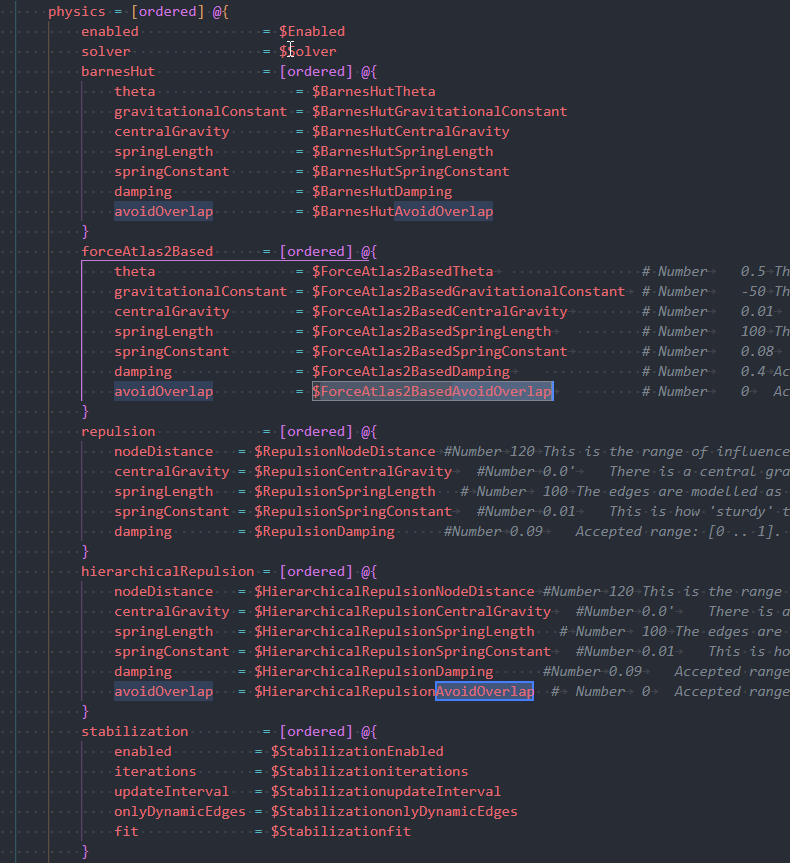Click $ForceAtlas2BasedSpringConstant variable
The height and width of the screenshot is (863, 790).
click(440, 351)
